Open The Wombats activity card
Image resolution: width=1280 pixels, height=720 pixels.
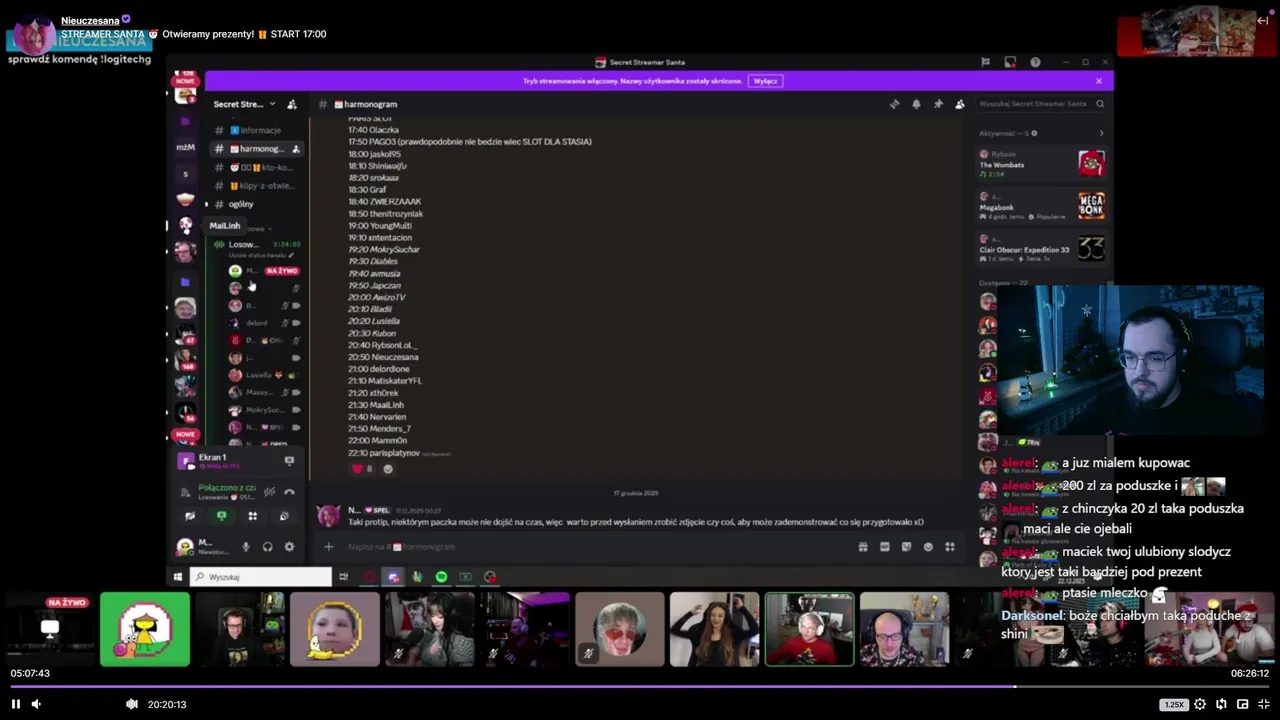(1041, 163)
